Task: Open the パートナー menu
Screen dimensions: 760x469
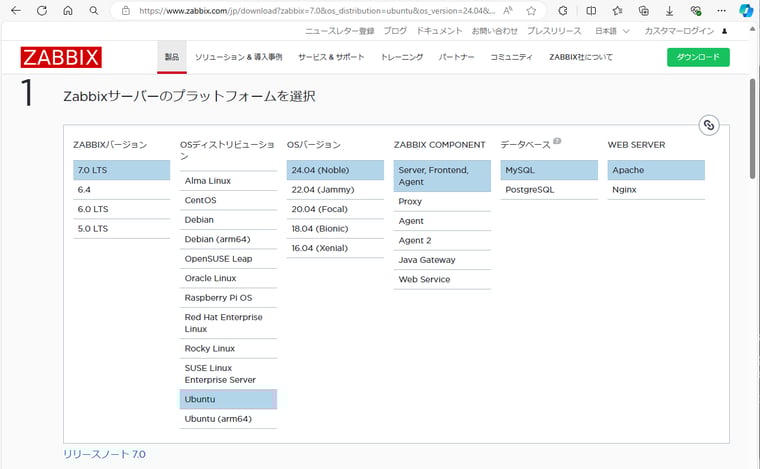Action: coord(457,57)
